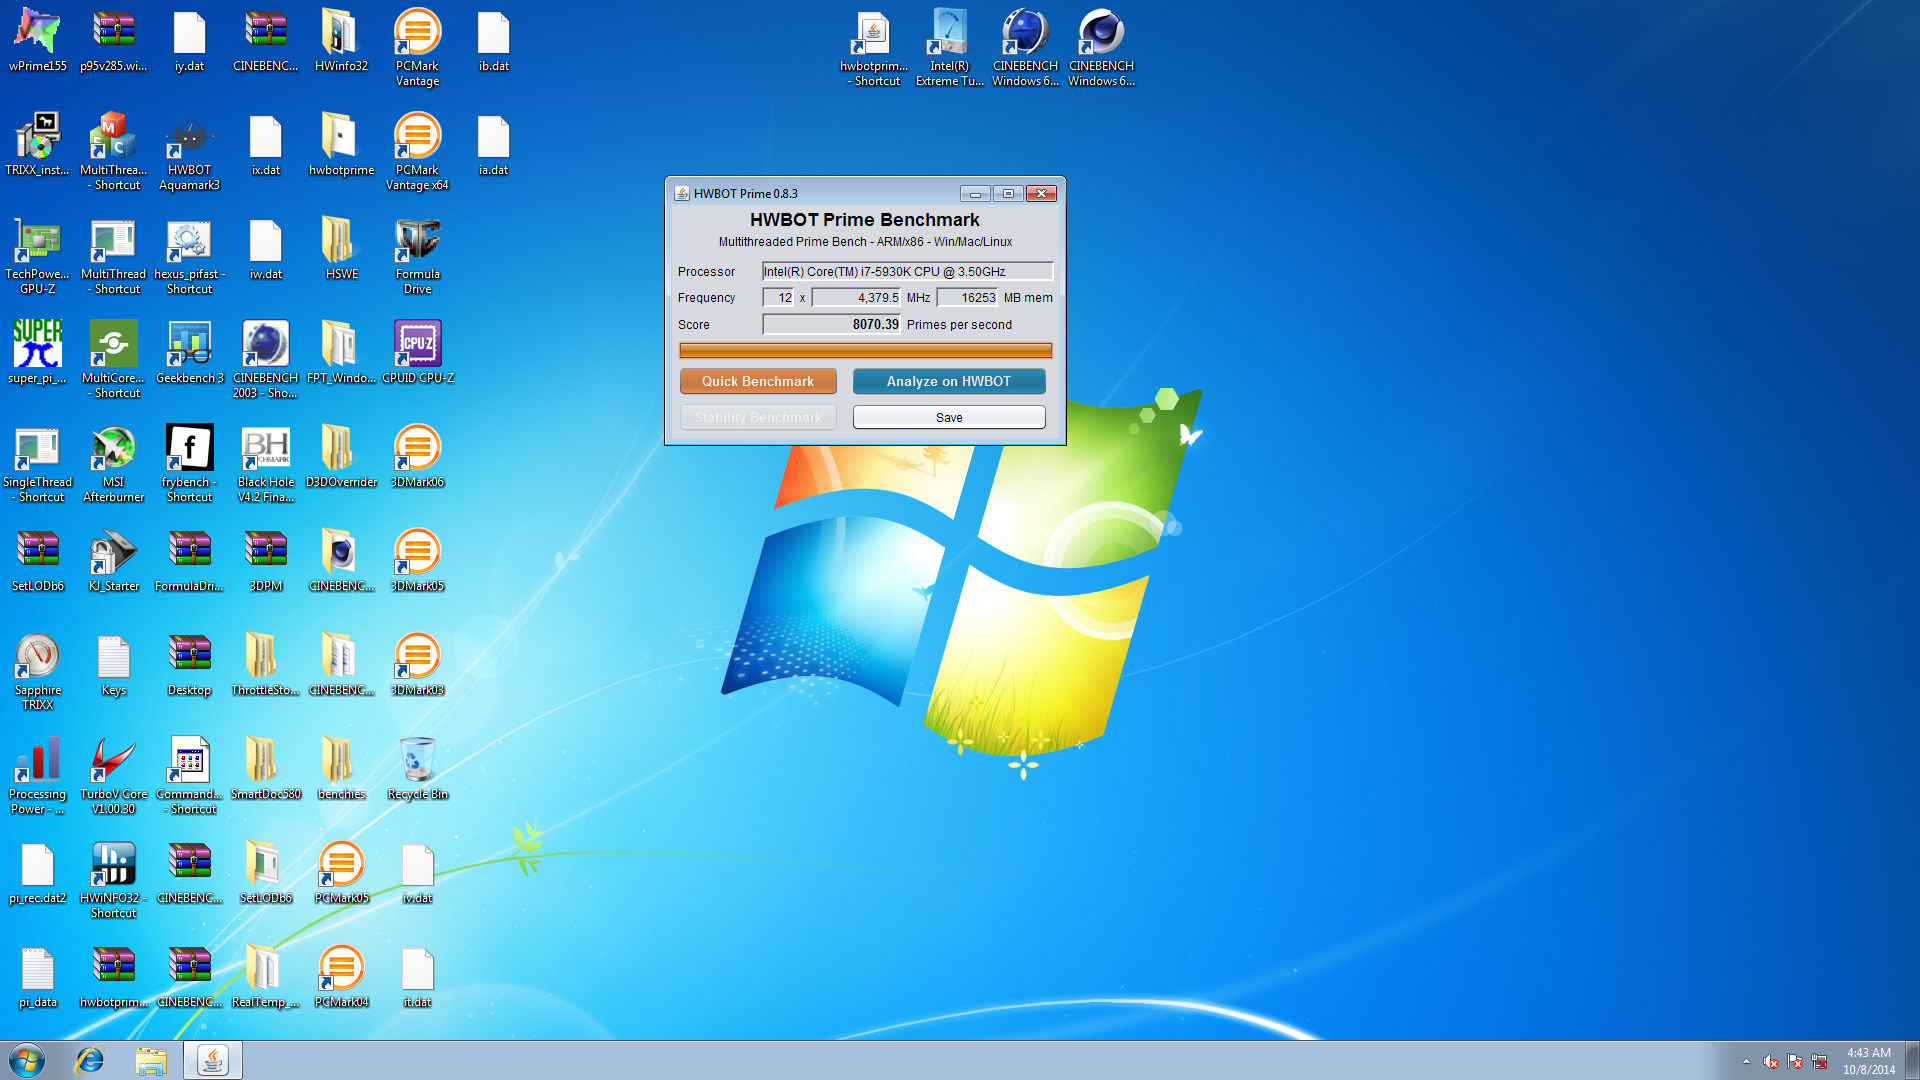
Task: Open Black Hole V4.2 benchmark icon
Action: (265, 463)
